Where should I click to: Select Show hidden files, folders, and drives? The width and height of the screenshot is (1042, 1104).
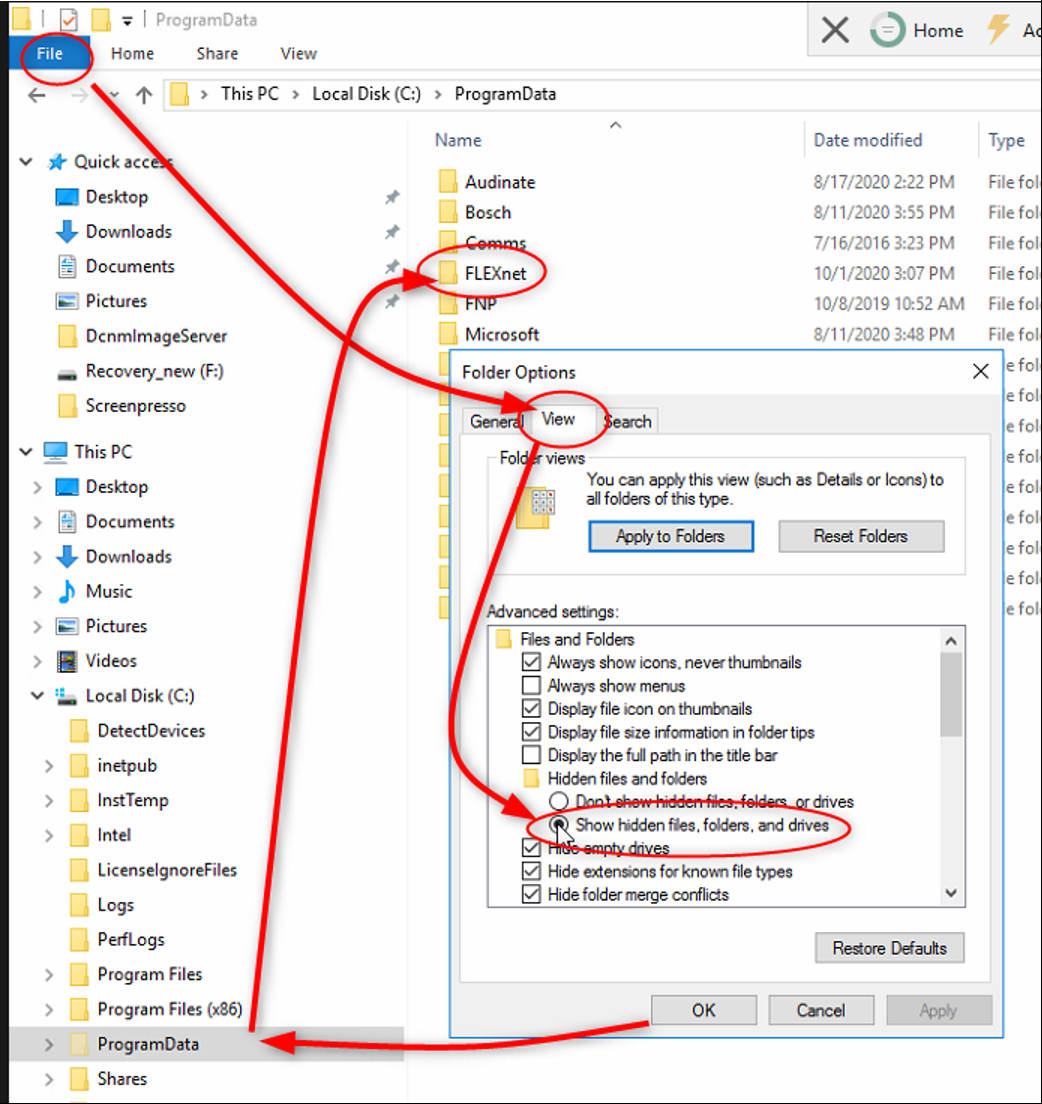pyautogui.click(x=558, y=824)
